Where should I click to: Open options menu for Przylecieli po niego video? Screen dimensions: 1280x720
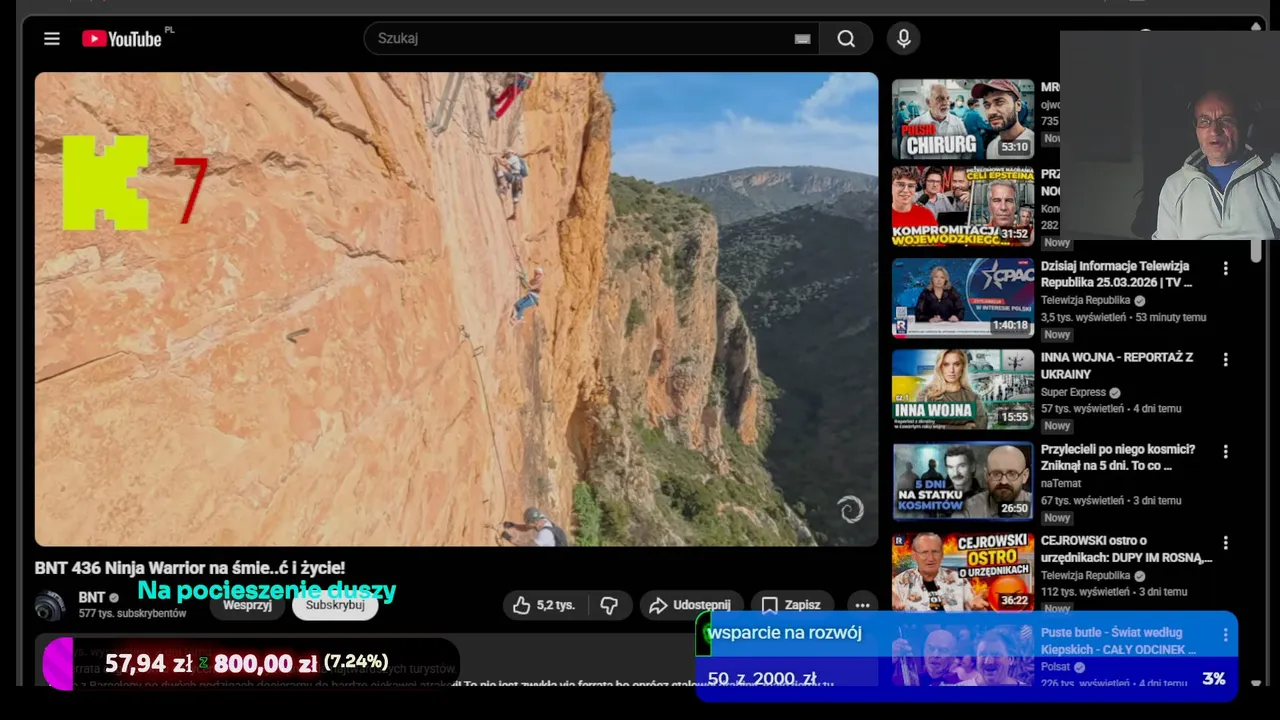[x=1225, y=451]
